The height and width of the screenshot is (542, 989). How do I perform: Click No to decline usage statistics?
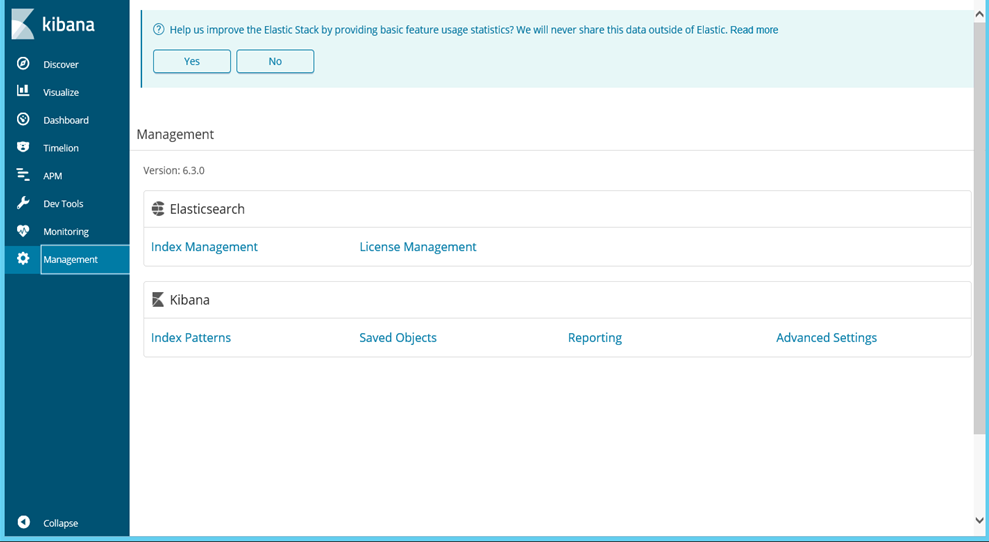tap(275, 61)
